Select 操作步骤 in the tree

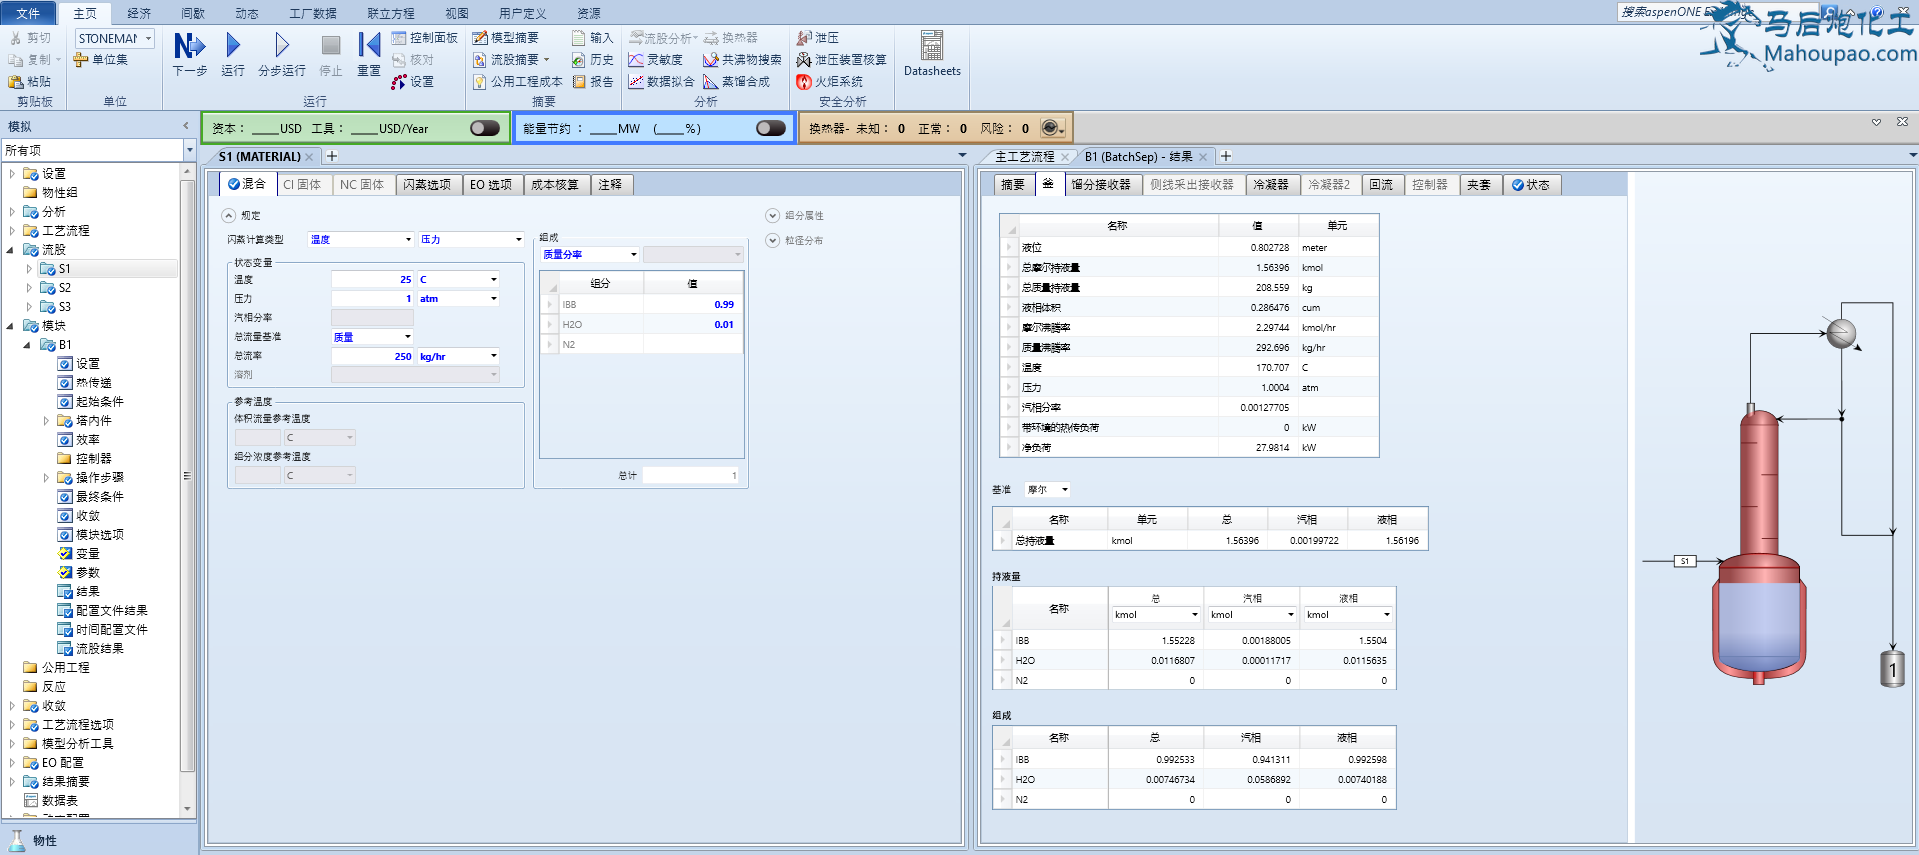click(100, 478)
